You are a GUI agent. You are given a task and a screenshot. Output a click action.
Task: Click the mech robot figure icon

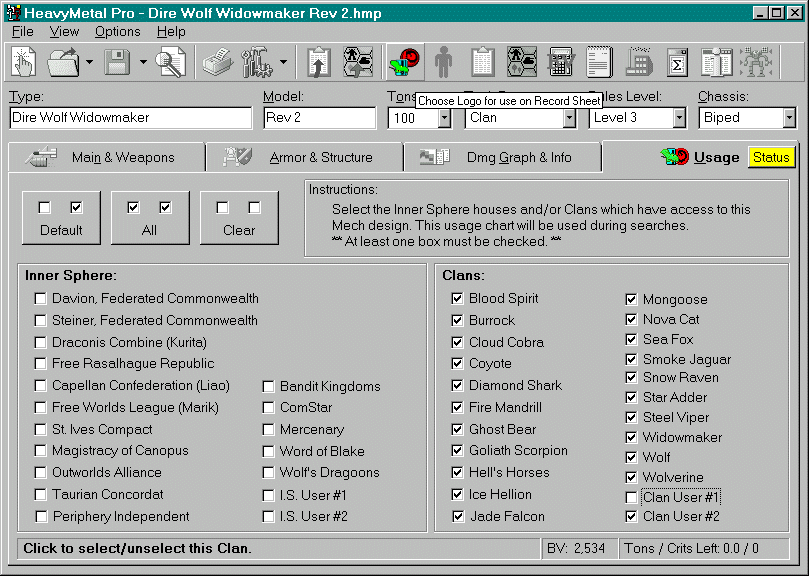click(x=756, y=62)
